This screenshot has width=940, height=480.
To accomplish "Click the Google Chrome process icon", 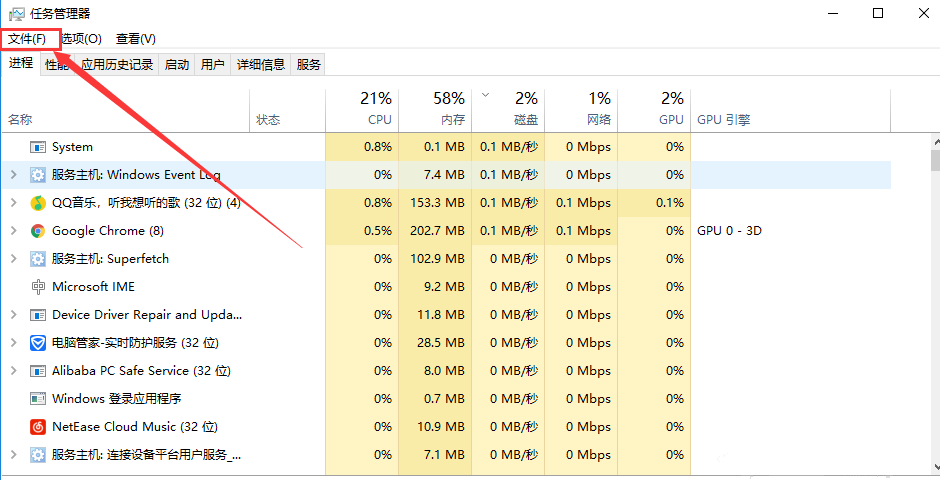I will pyautogui.click(x=38, y=231).
